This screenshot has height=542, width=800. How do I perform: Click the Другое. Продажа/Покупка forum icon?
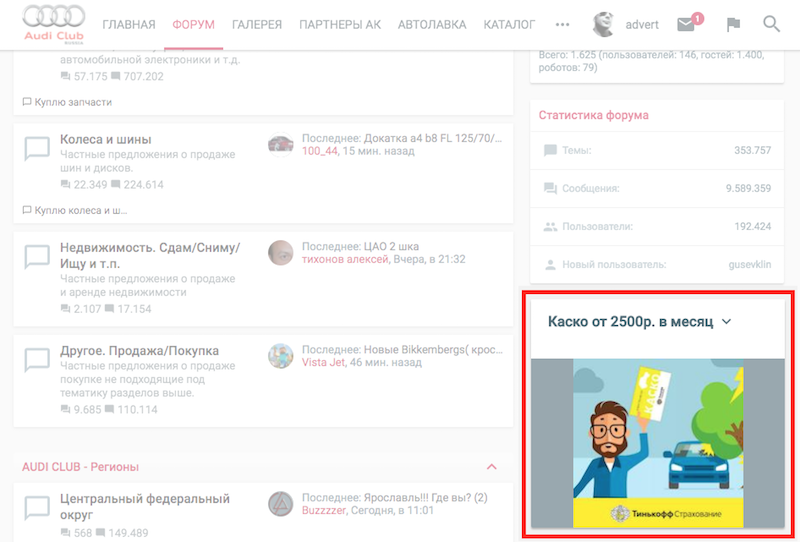(37, 360)
